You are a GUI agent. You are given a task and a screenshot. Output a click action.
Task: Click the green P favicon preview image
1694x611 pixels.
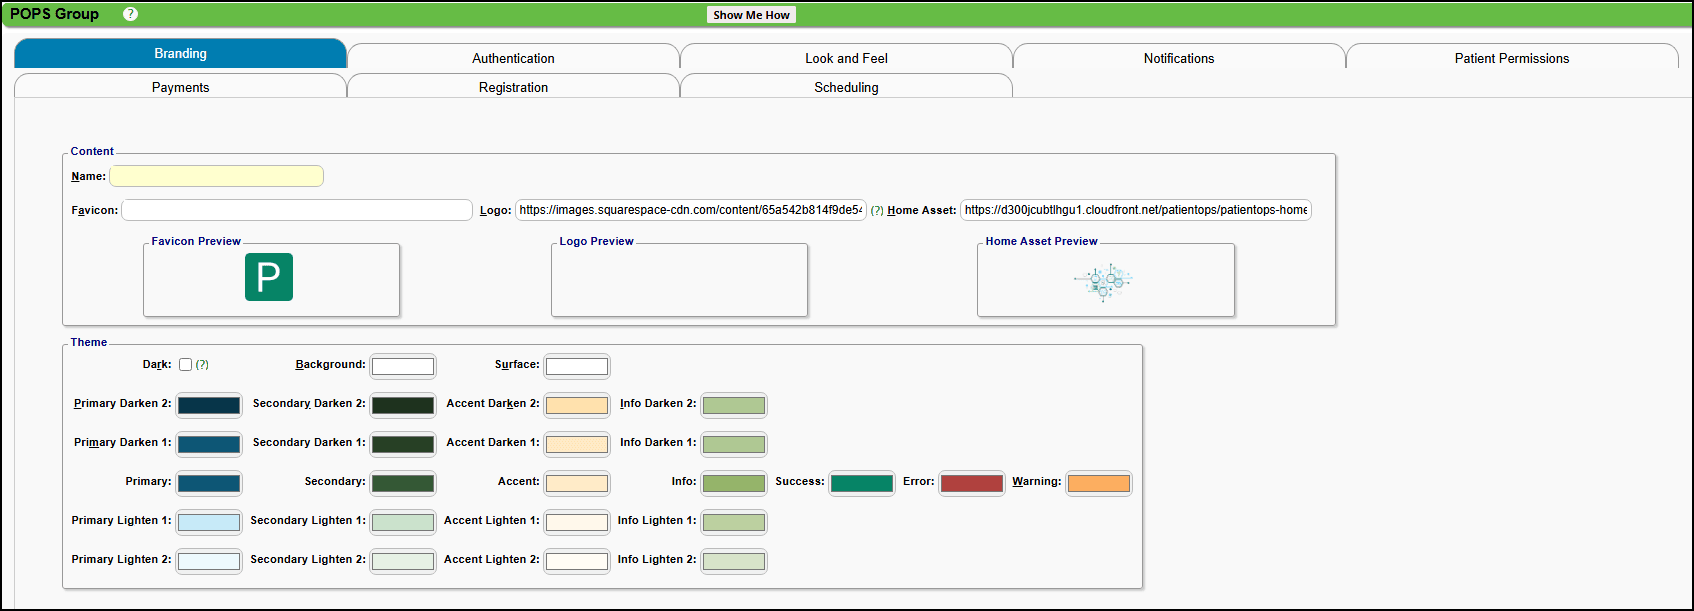pos(268,277)
